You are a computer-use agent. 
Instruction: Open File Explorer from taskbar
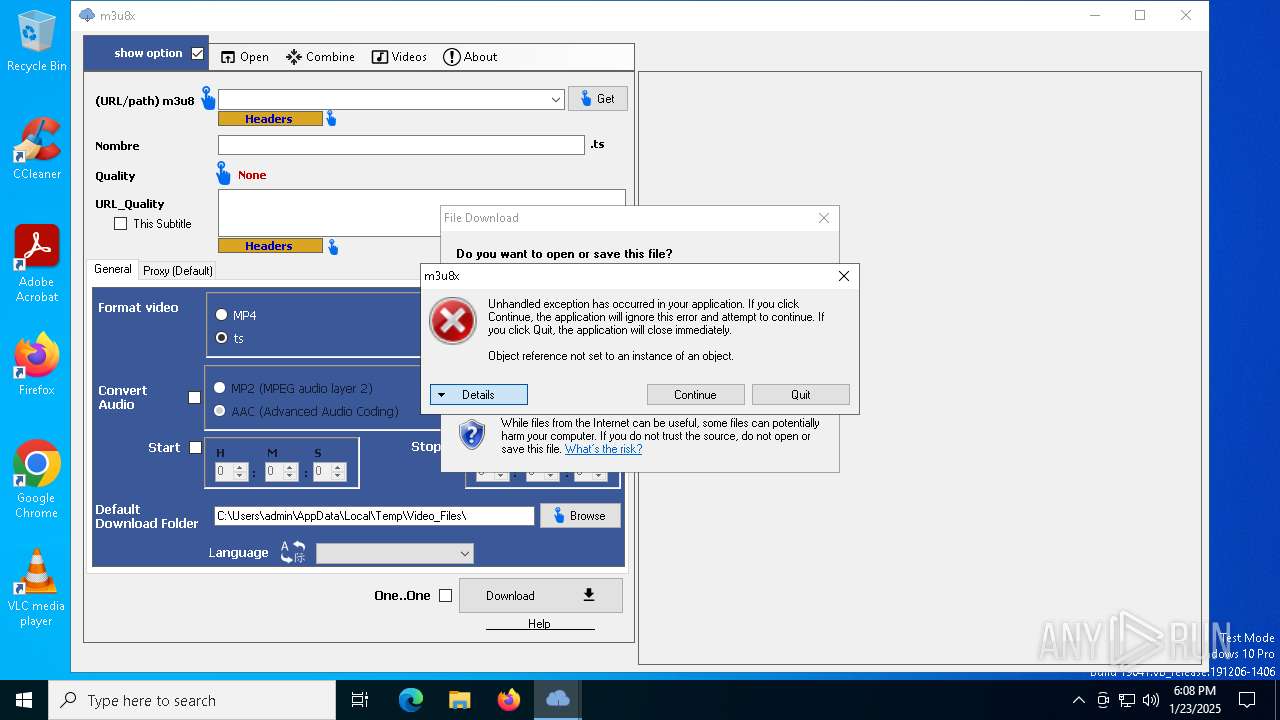click(459, 700)
